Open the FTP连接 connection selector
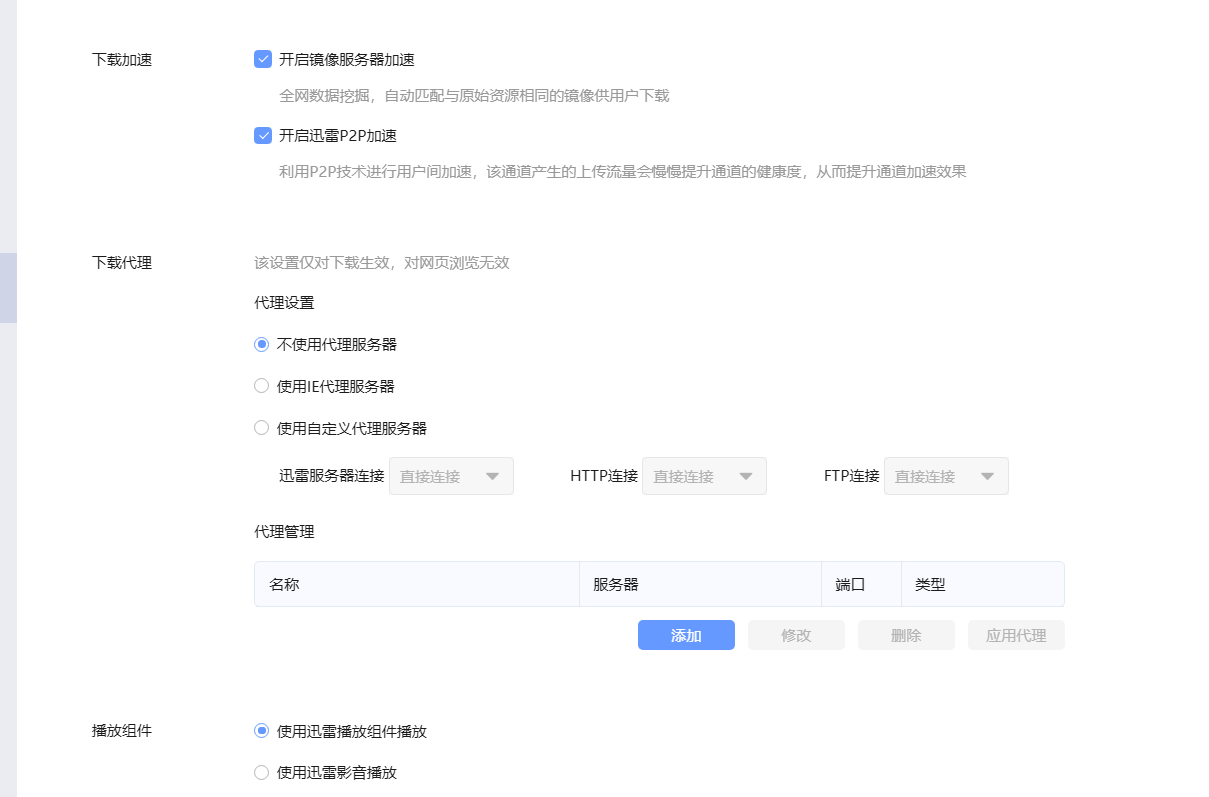Image resolution: width=1209 pixels, height=797 pixels. coord(945,476)
